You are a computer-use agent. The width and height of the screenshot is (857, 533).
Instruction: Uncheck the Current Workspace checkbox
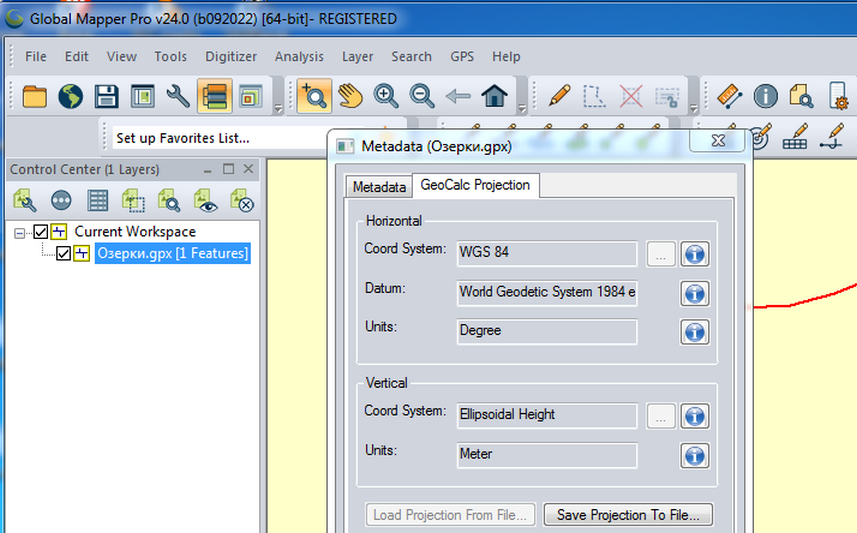40,232
